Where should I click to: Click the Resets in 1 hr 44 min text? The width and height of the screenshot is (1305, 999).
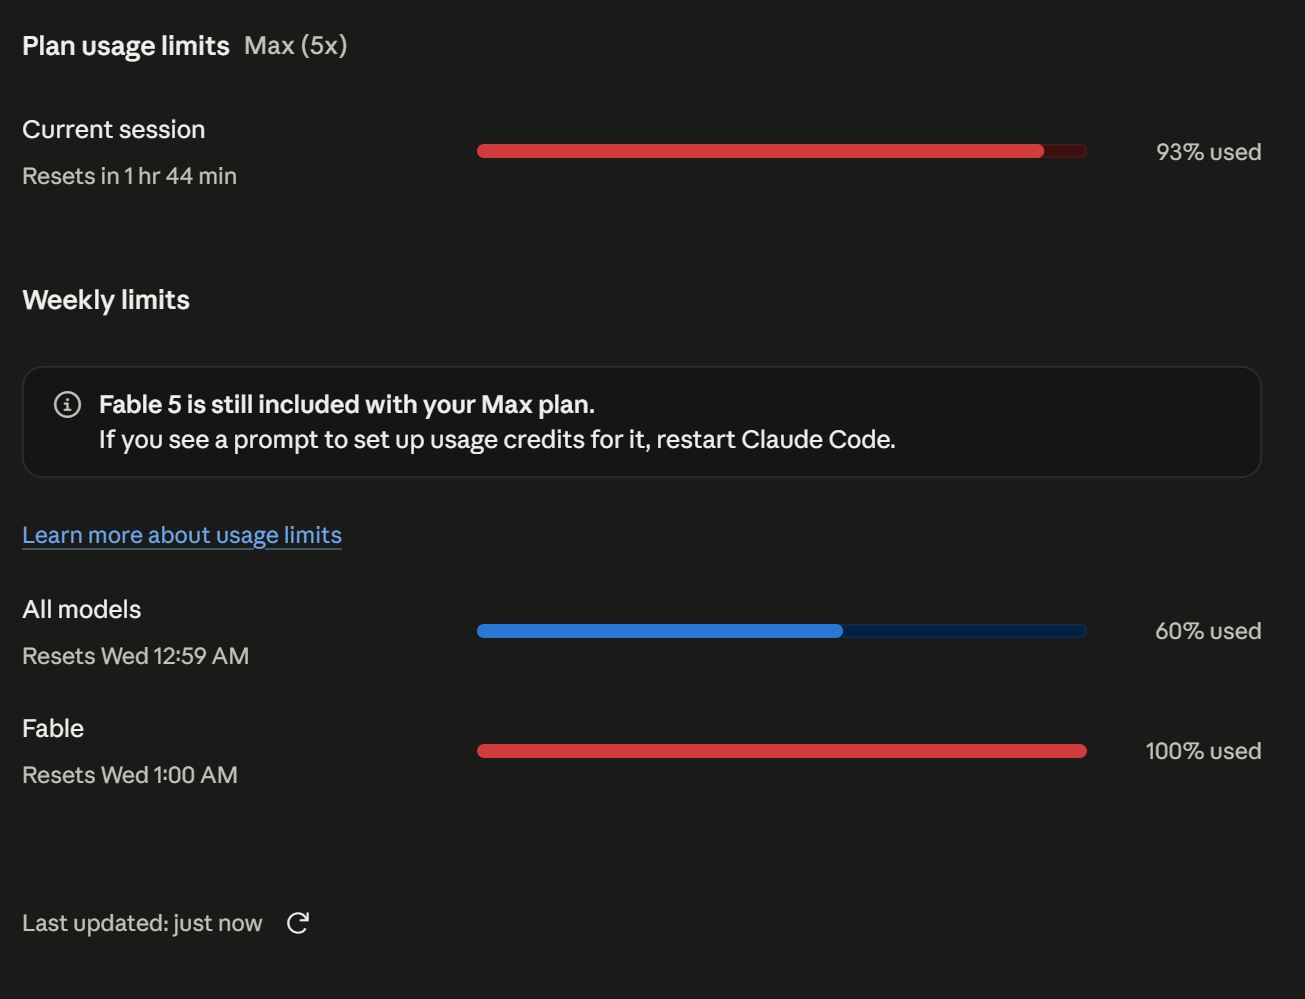(130, 176)
